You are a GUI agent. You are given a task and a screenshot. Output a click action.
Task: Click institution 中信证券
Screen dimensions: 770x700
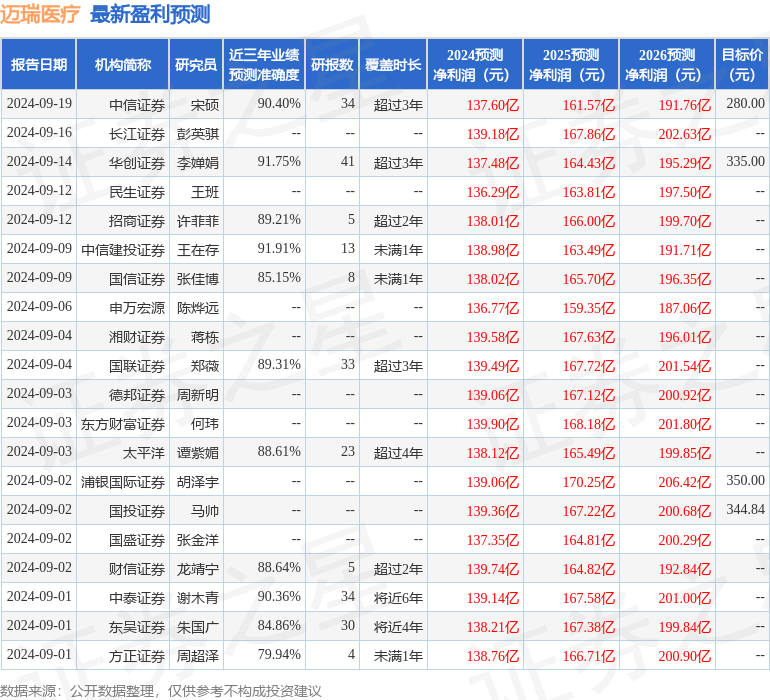pos(137,105)
